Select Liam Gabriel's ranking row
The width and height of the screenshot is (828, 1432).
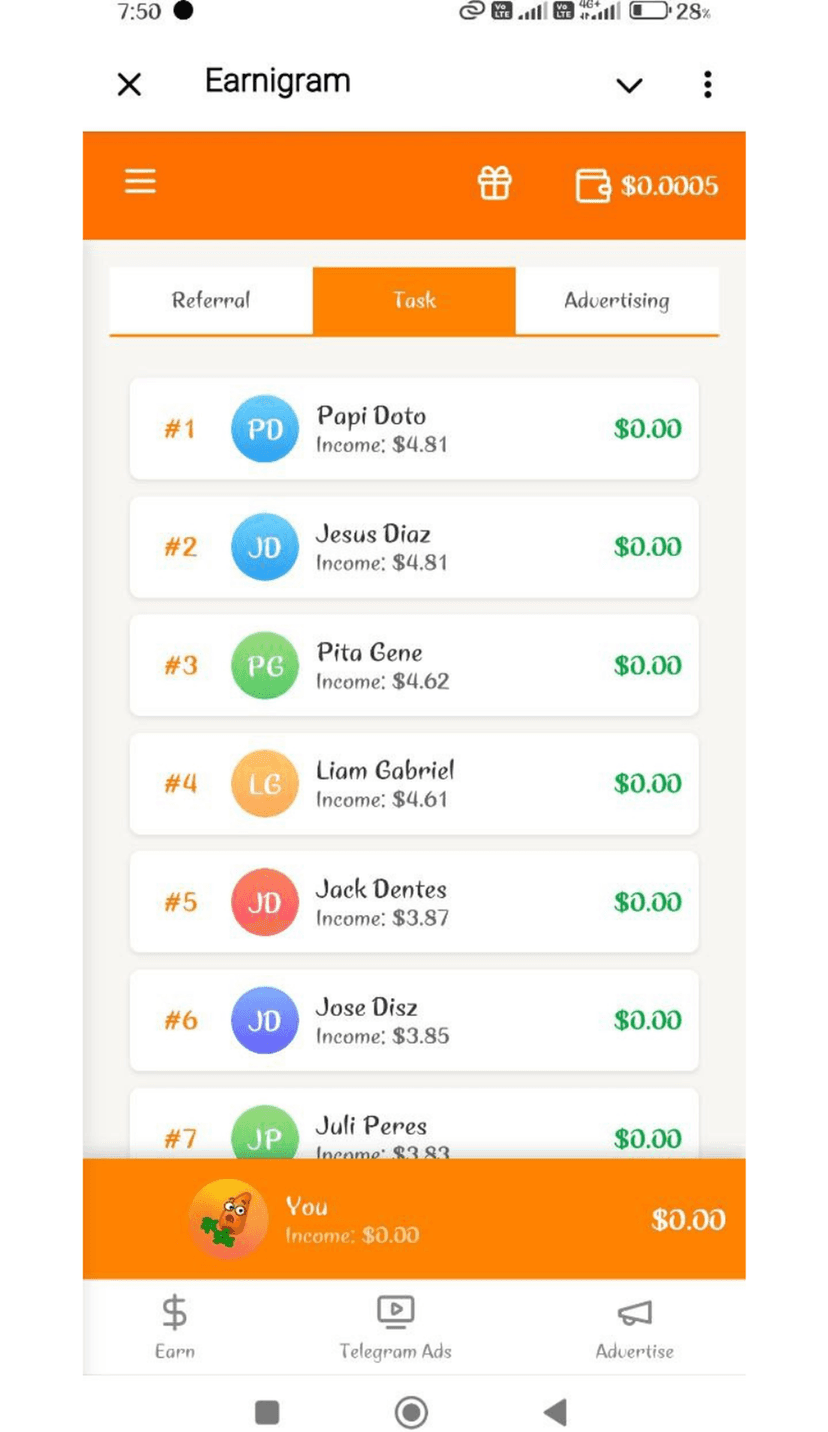coord(414,784)
